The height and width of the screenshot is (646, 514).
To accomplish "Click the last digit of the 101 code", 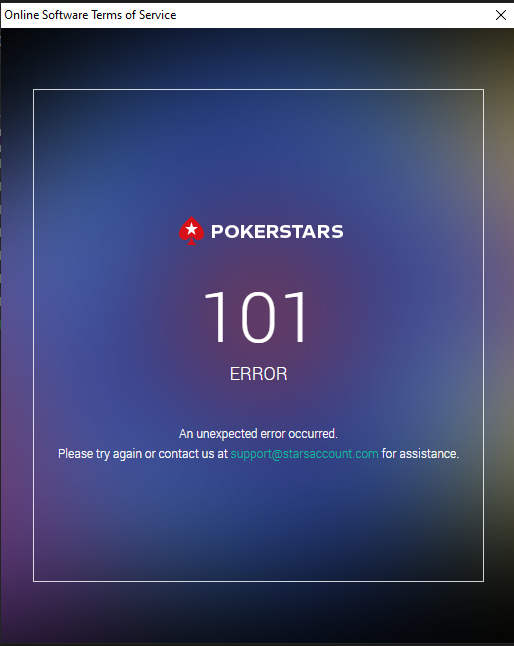I will point(297,316).
